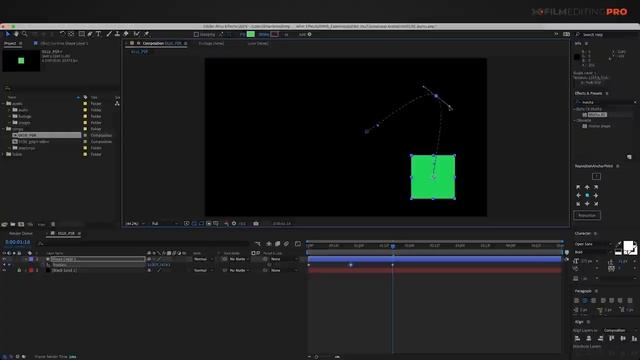Open Shape Layer 1 blend mode dropdown
The height and width of the screenshot is (360, 640).
[203, 259]
